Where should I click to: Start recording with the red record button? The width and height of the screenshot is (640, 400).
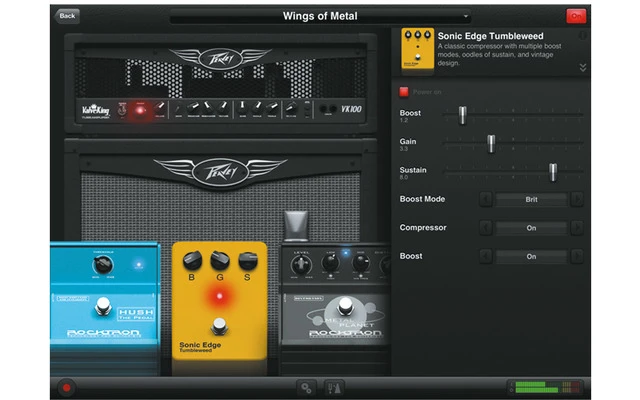(x=67, y=388)
